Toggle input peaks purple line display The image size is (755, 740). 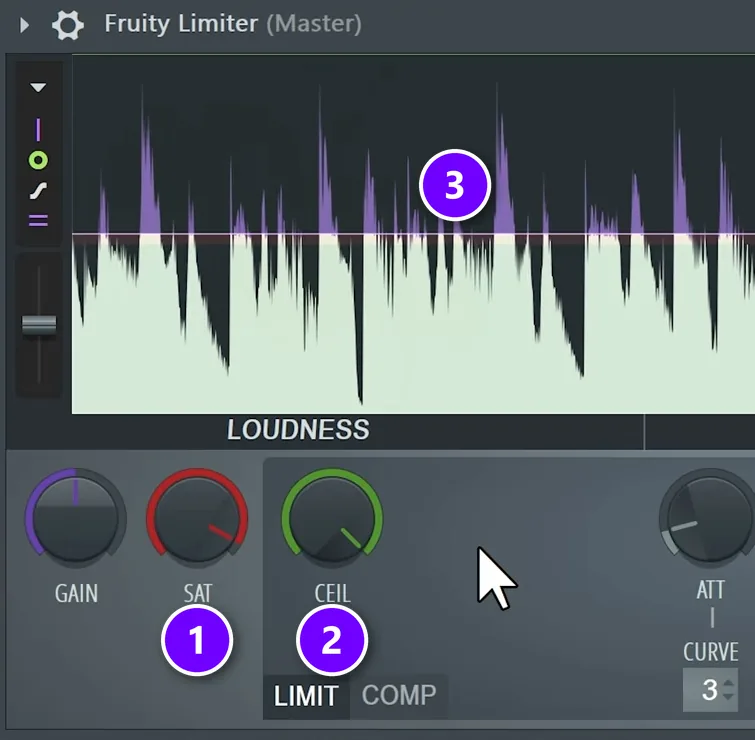click(38, 130)
